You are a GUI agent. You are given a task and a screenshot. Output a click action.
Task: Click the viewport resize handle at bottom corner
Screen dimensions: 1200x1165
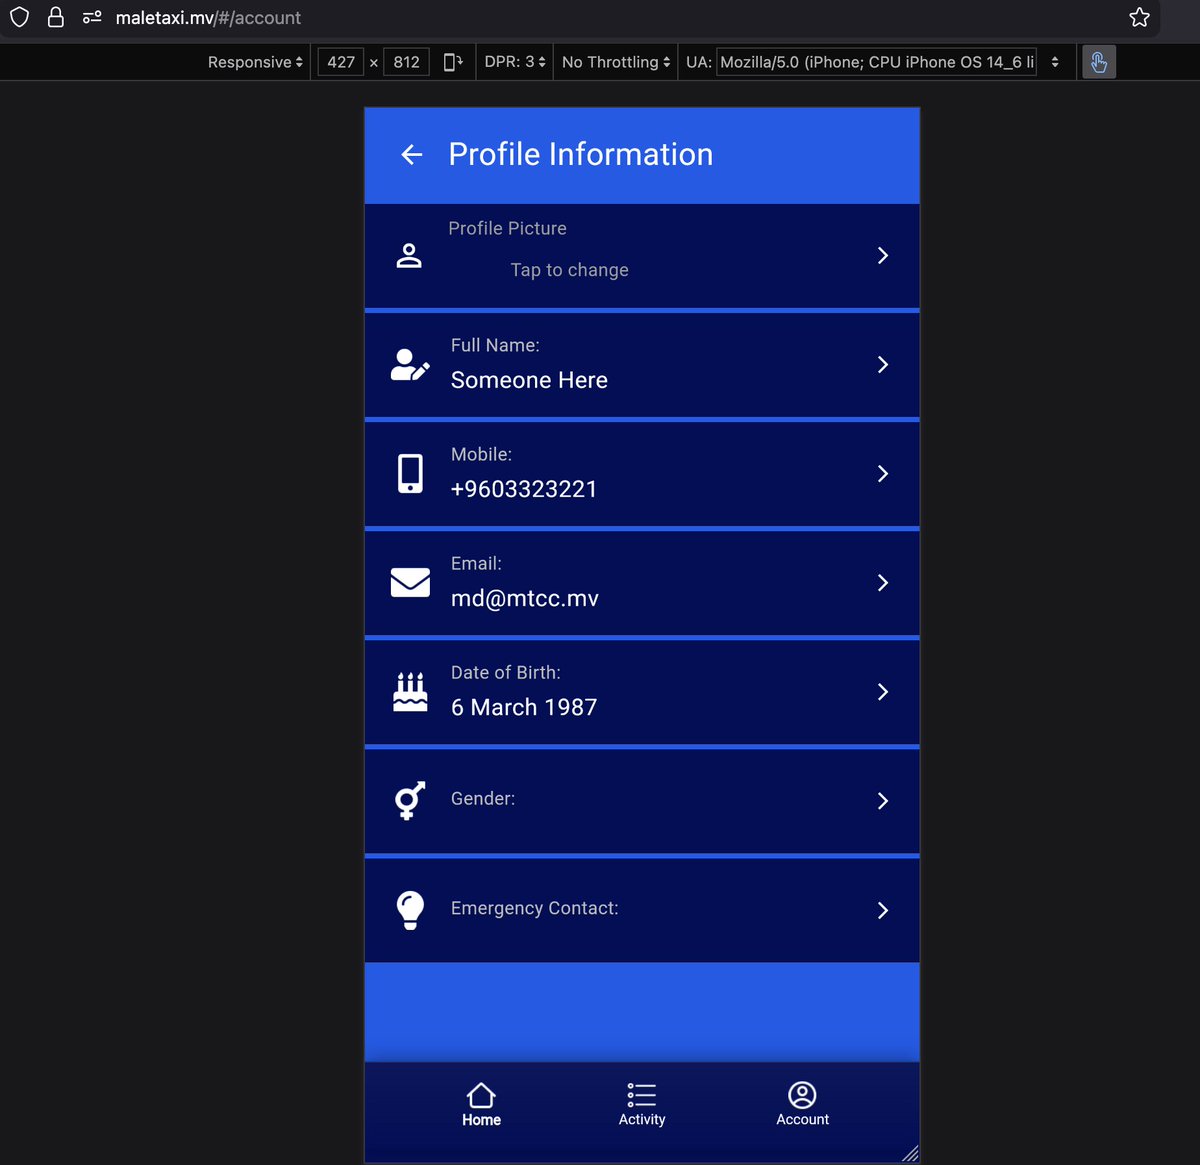[x=909, y=1153]
